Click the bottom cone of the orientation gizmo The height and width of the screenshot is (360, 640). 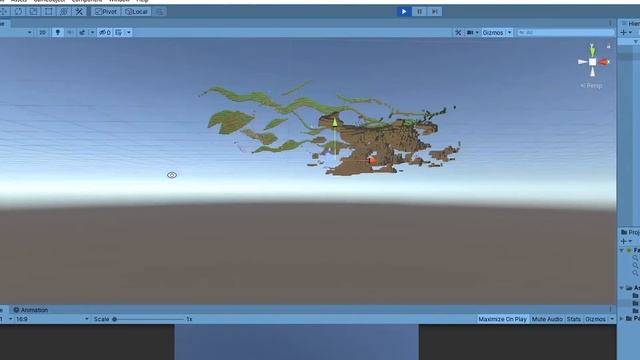[x=592, y=72]
